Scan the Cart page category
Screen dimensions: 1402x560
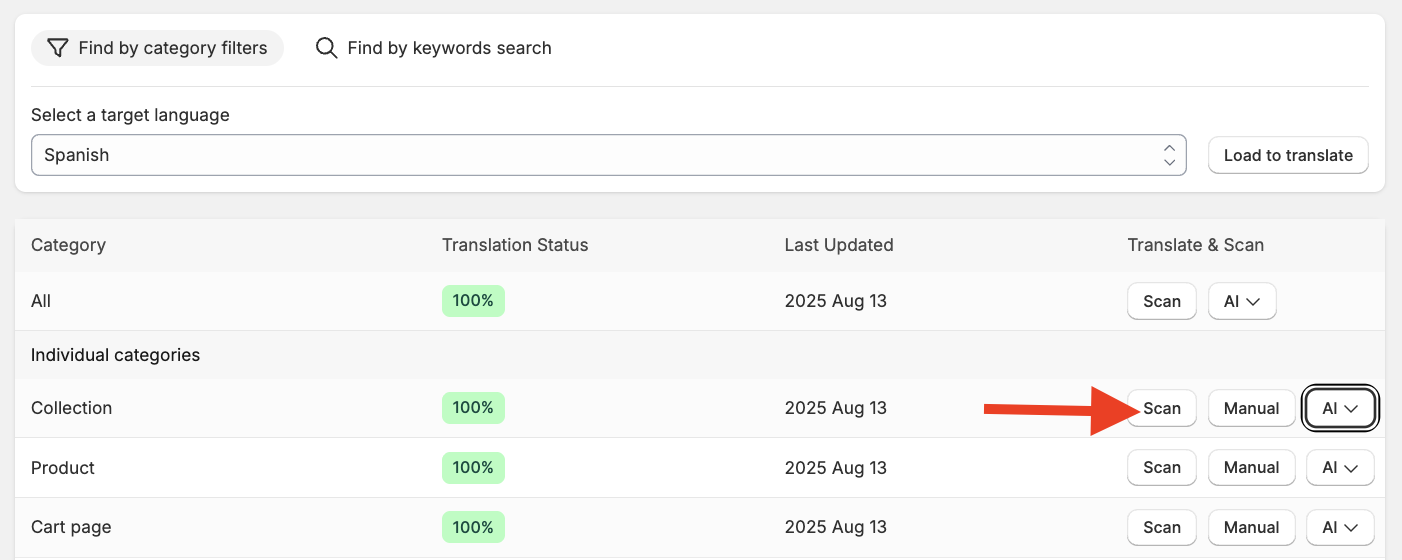coord(1162,528)
